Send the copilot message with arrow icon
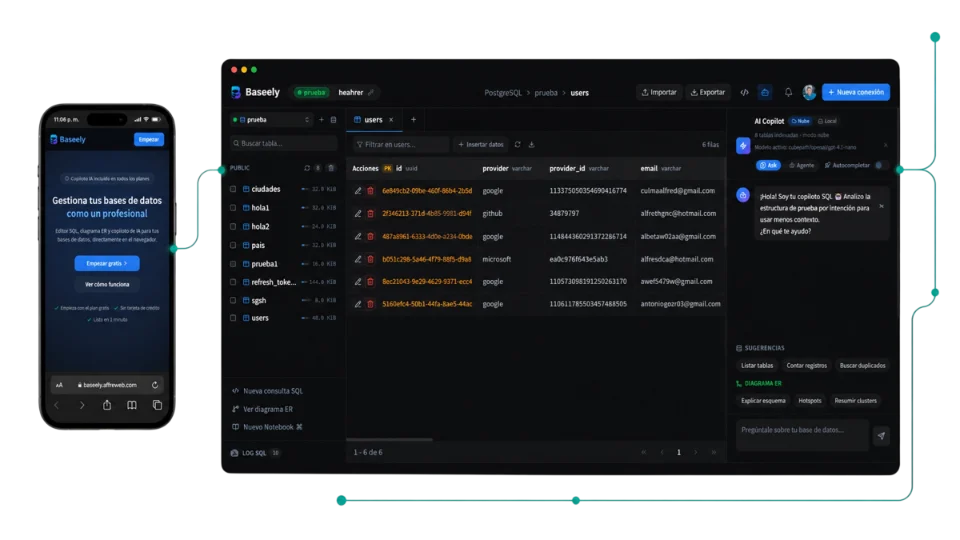 pyautogui.click(x=881, y=435)
